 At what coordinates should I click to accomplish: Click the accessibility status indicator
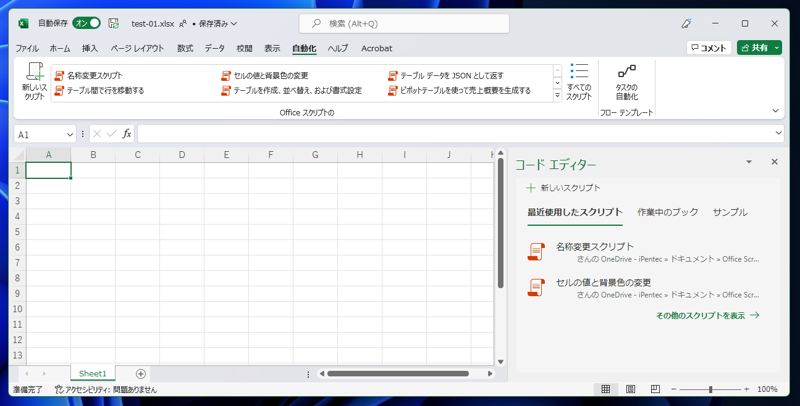106,390
